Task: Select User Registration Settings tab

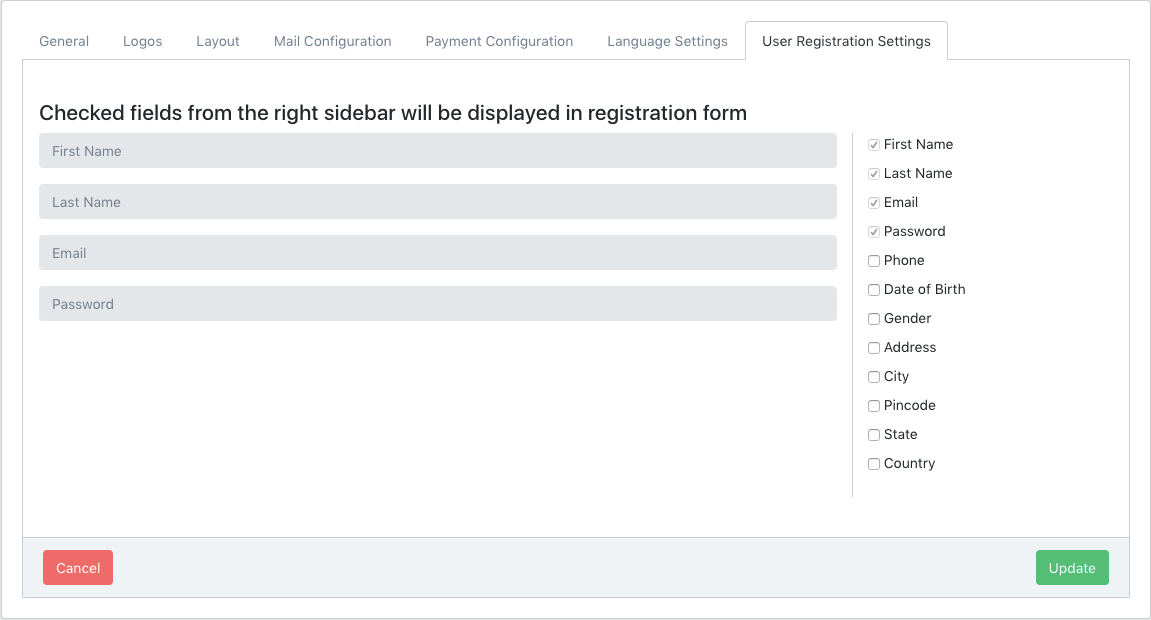Action: 846,41
